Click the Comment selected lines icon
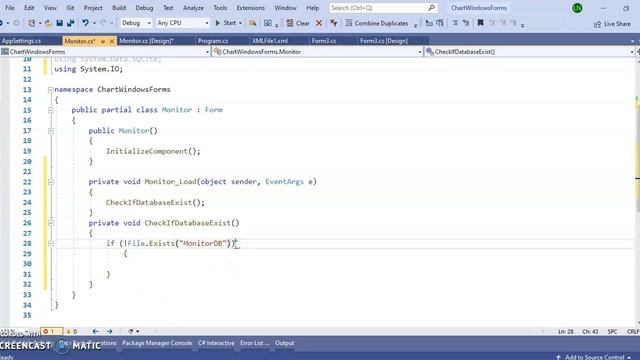This screenshot has width=640, height=360. pos(455,23)
